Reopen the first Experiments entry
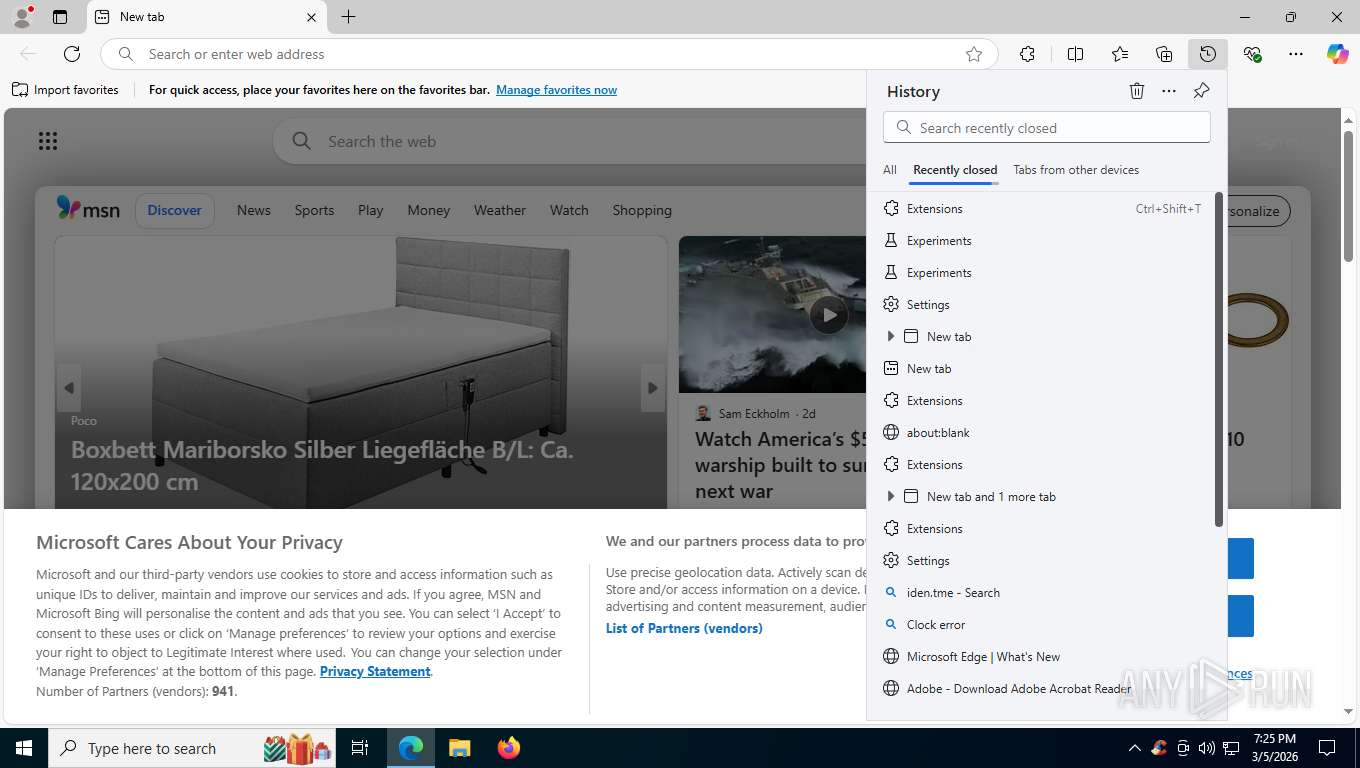The width and height of the screenshot is (1360, 768). pos(1042,241)
